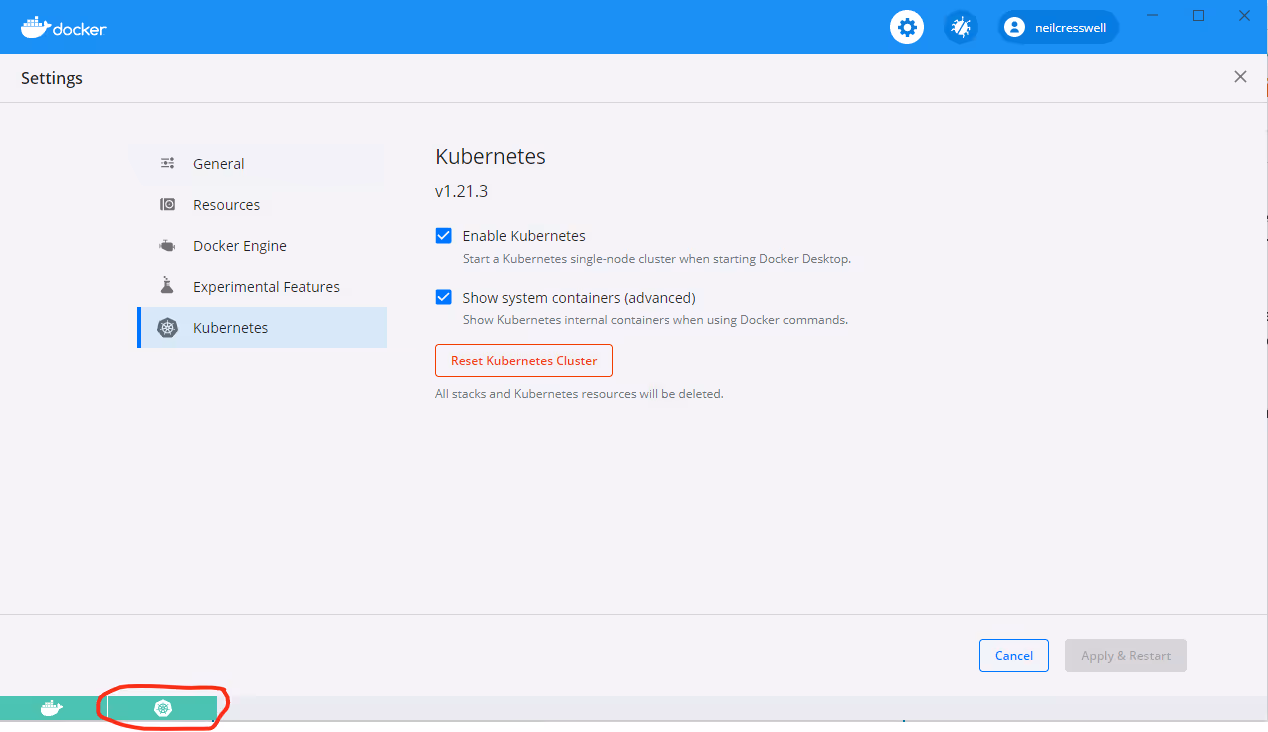Click the Kubernetes page heading
Image resolution: width=1268 pixels, height=732 pixels.
point(490,157)
